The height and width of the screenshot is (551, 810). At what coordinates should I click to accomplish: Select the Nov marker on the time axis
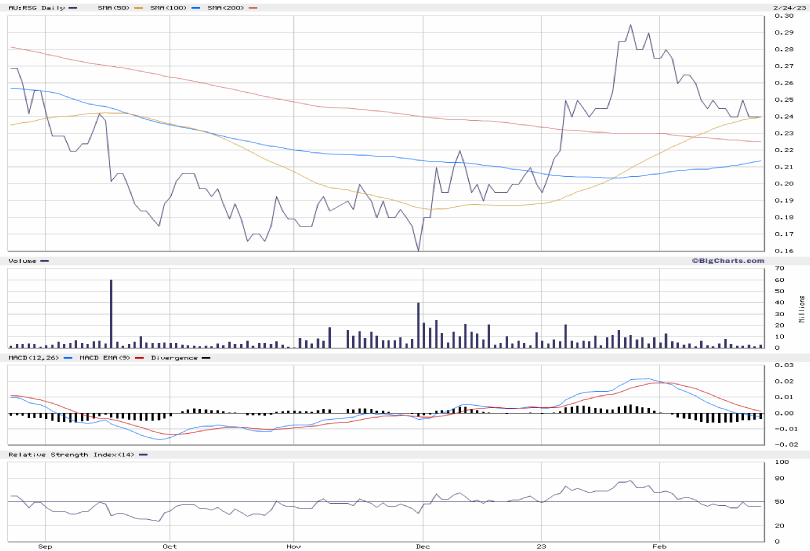[293, 547]
